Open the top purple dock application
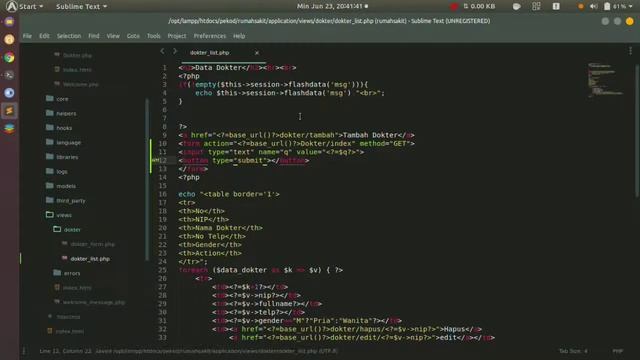Screen dimensions: 640x360 tap(9, 22)
